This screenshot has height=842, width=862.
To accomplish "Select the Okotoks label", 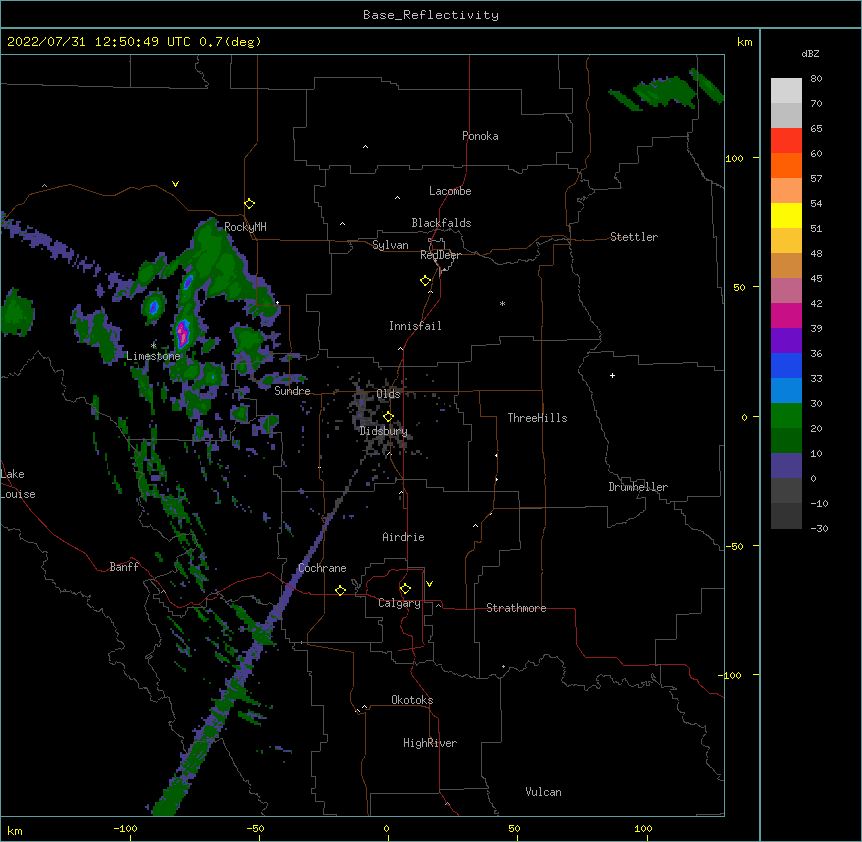I will pos(412,700).
